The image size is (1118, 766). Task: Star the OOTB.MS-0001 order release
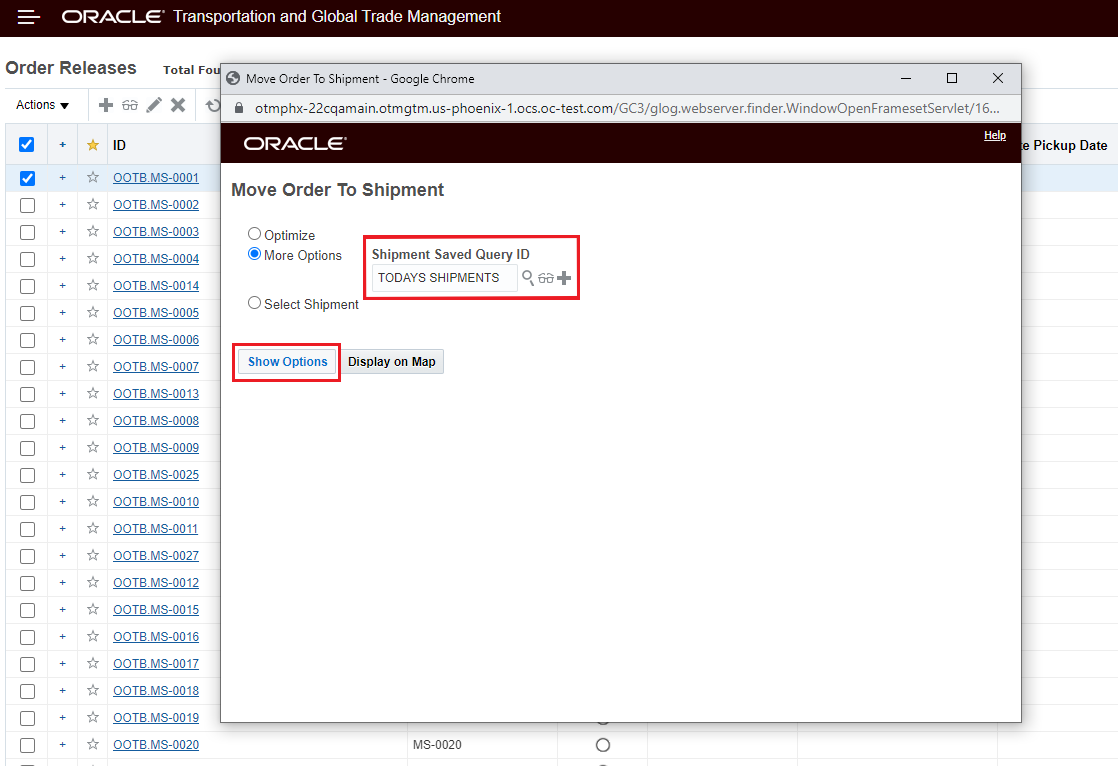(93, 178)
